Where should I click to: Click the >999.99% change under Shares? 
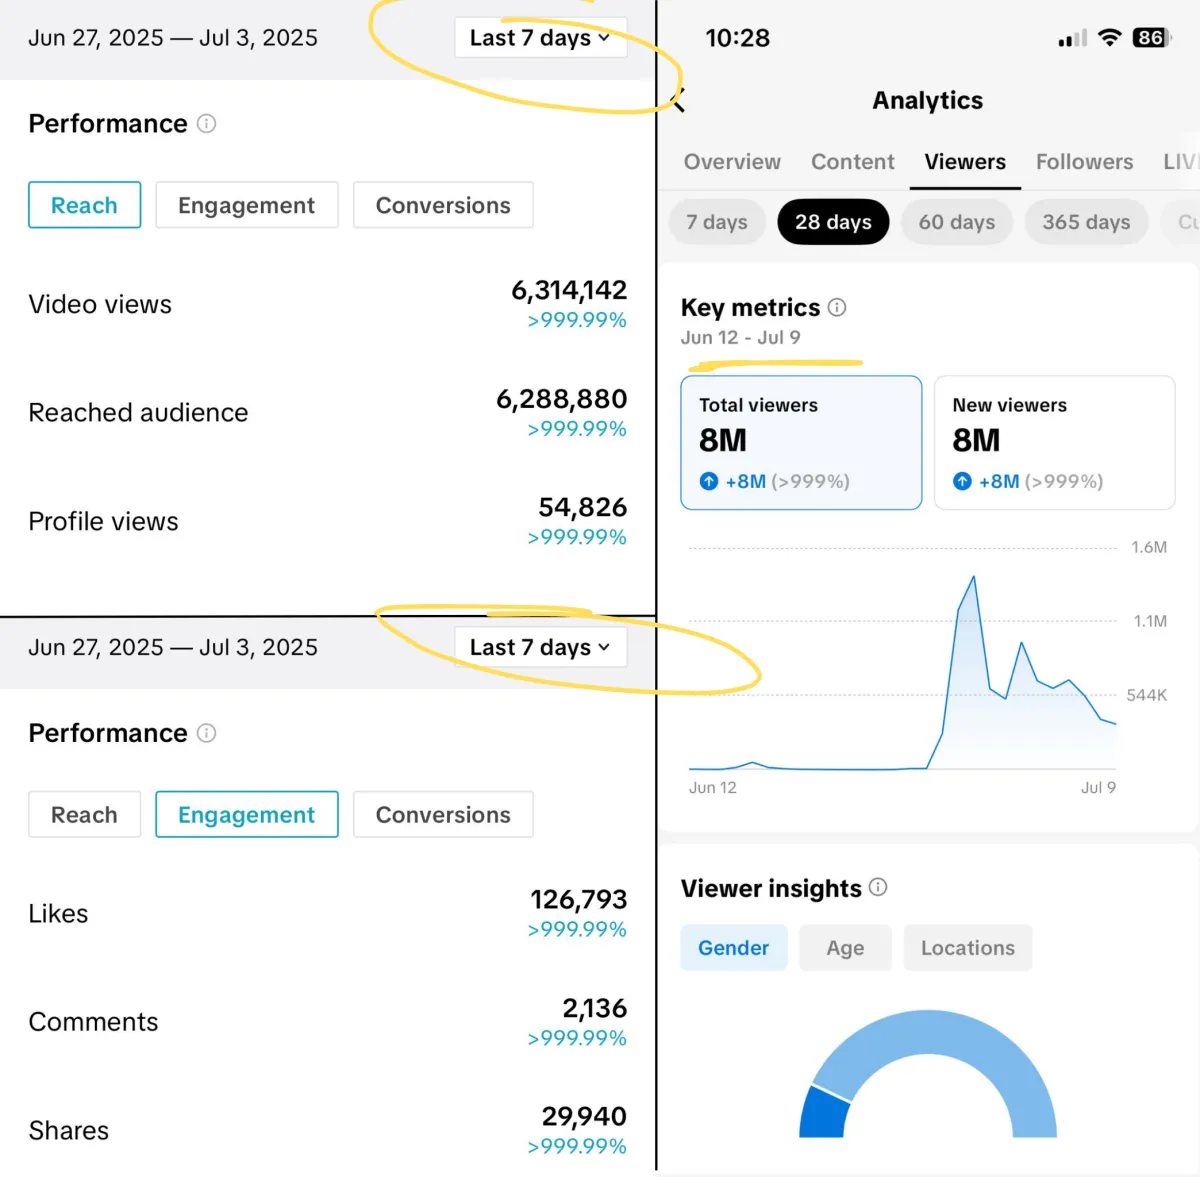click(577, 1146)
